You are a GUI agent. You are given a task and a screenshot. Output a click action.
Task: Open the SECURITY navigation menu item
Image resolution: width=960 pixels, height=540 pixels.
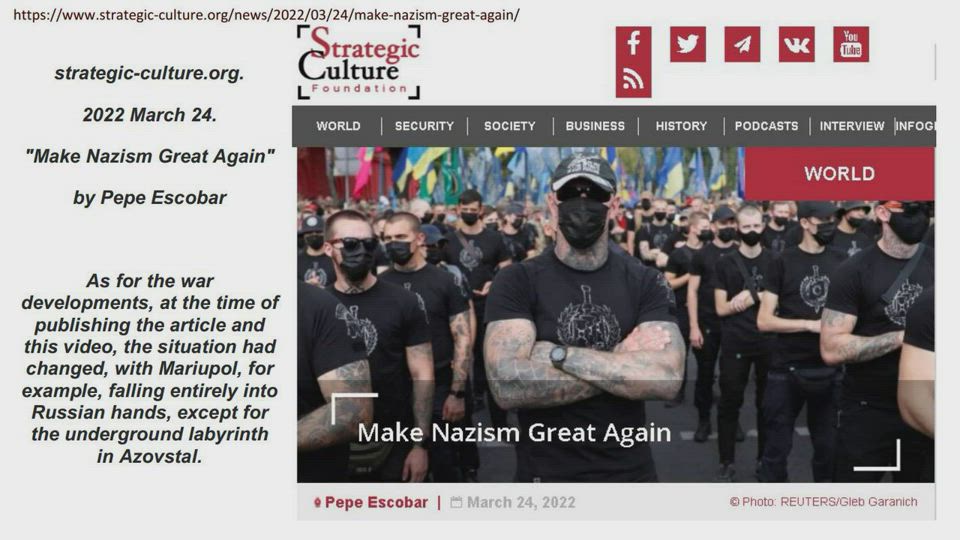[x=424, y=126]
